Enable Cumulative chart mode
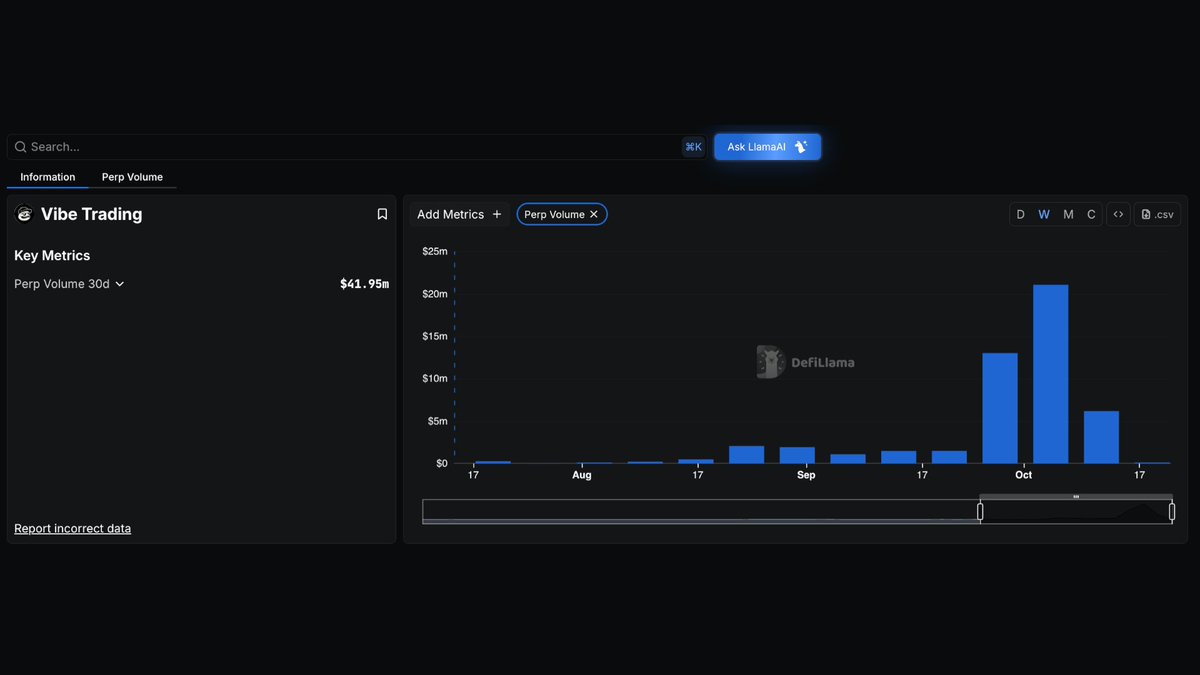Viewport: 1200px width, 675px height. (1091, 213)
